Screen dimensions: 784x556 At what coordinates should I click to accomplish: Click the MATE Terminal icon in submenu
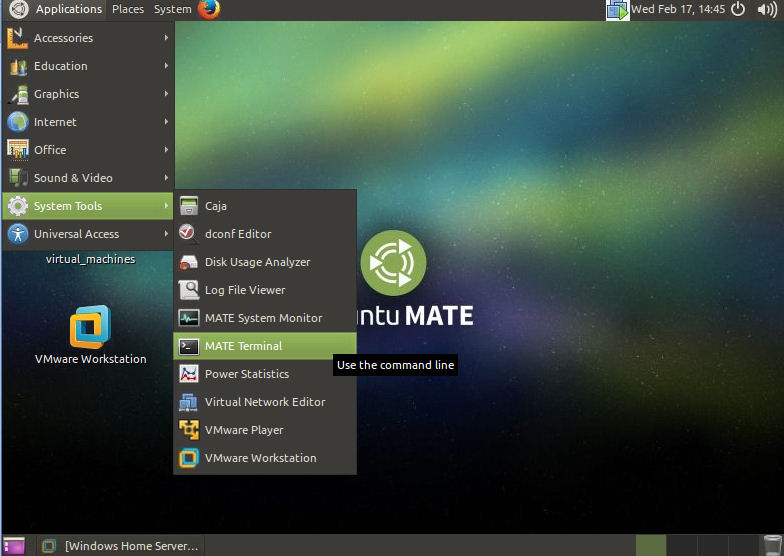(x=188, y=346)
